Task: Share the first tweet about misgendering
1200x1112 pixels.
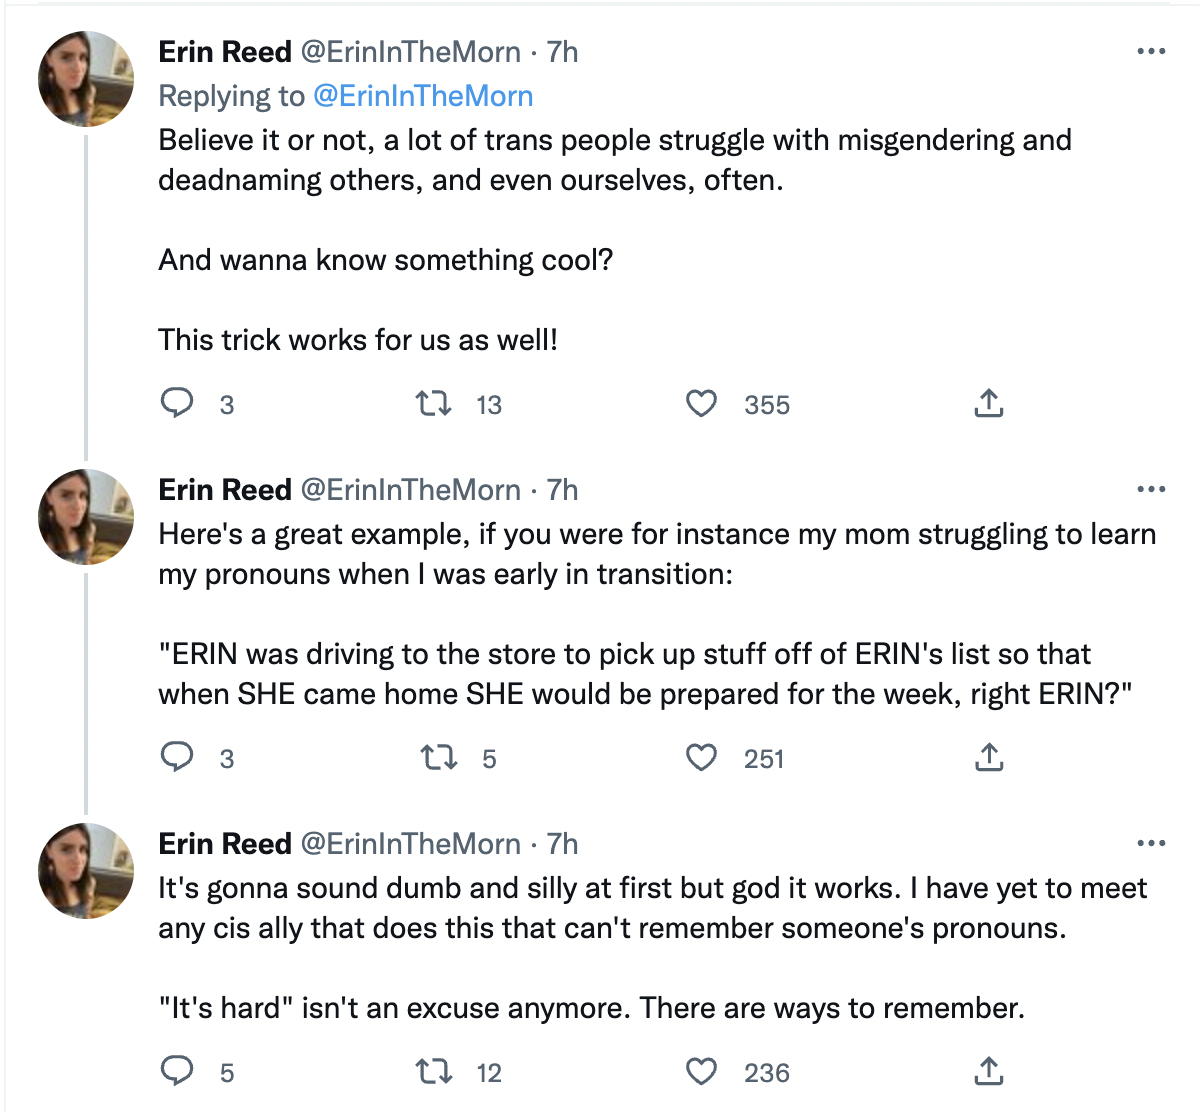Action: [x=988, y=403]
